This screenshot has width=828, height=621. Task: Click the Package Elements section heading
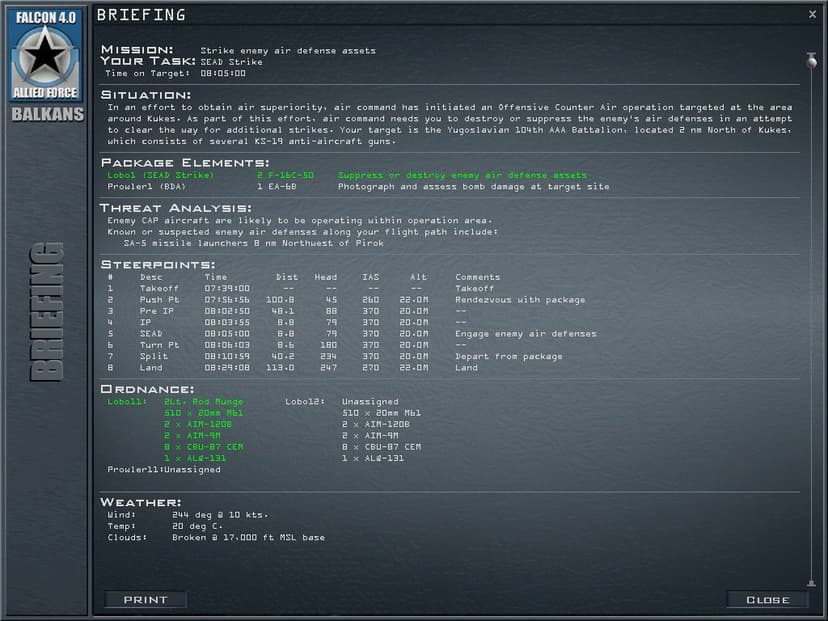(185, 163)
